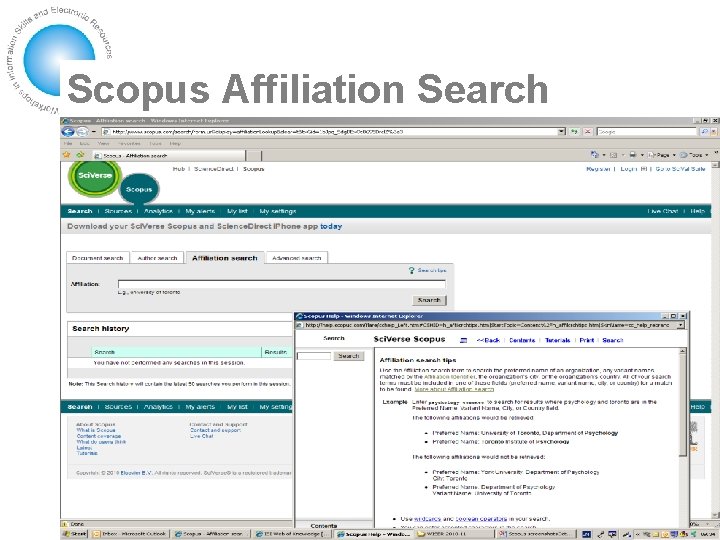Switch to Advanced search tab
This screenshot has width=720, height=540.
click(297, 258)
